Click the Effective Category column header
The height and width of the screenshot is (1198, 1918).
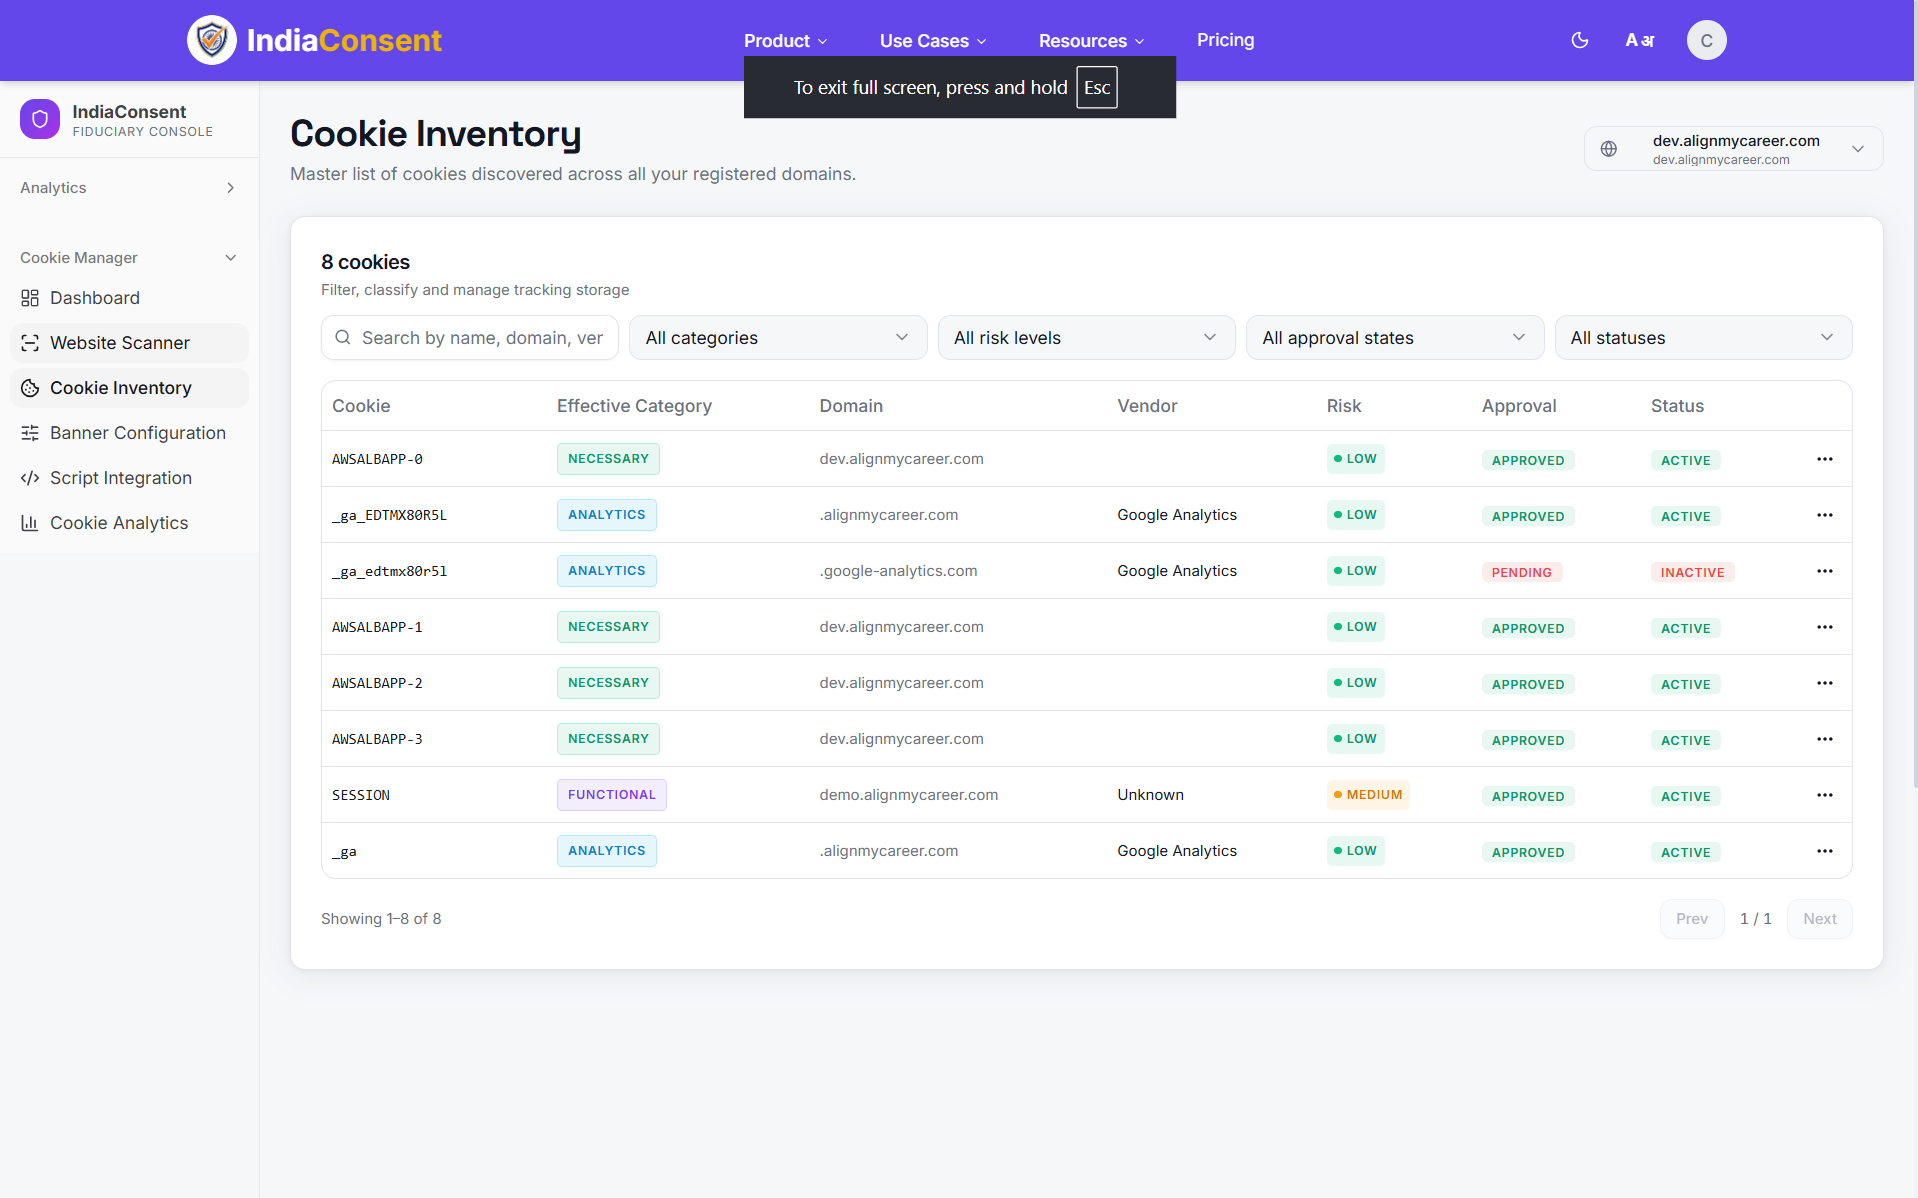(x=634, y=406)
